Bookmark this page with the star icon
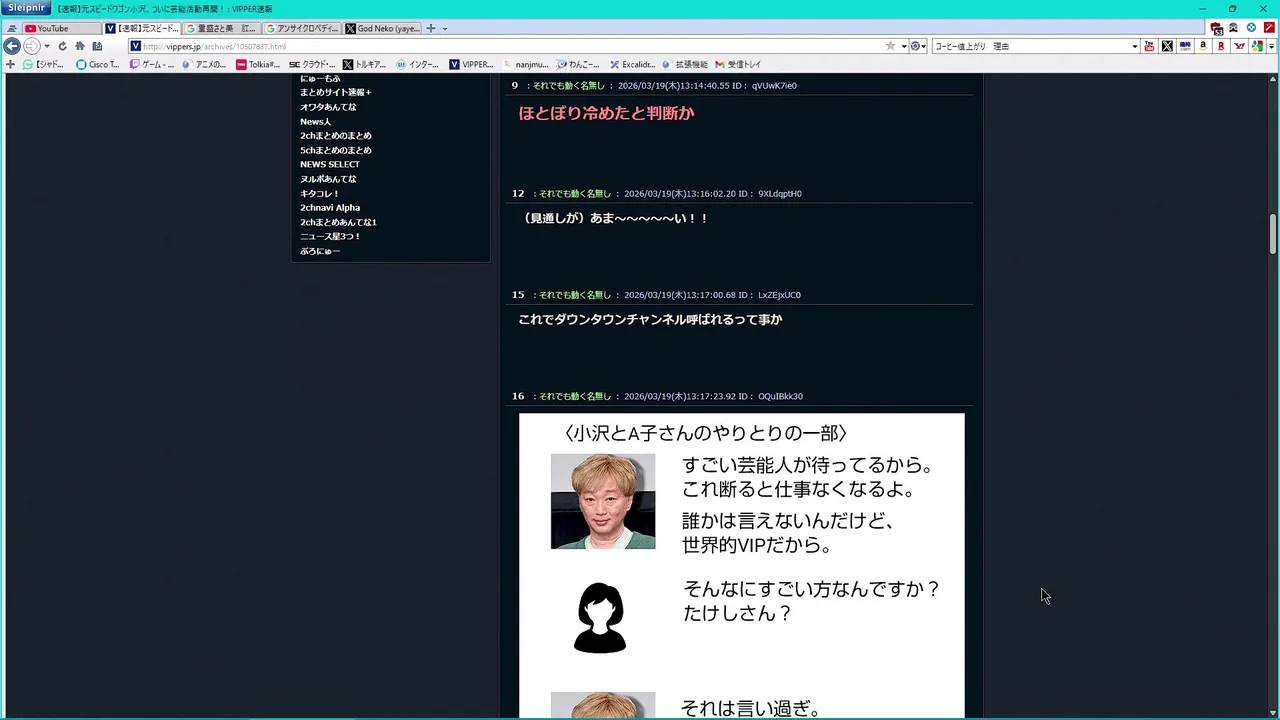Screen dimensions: 1280x720 coord(890,46)
